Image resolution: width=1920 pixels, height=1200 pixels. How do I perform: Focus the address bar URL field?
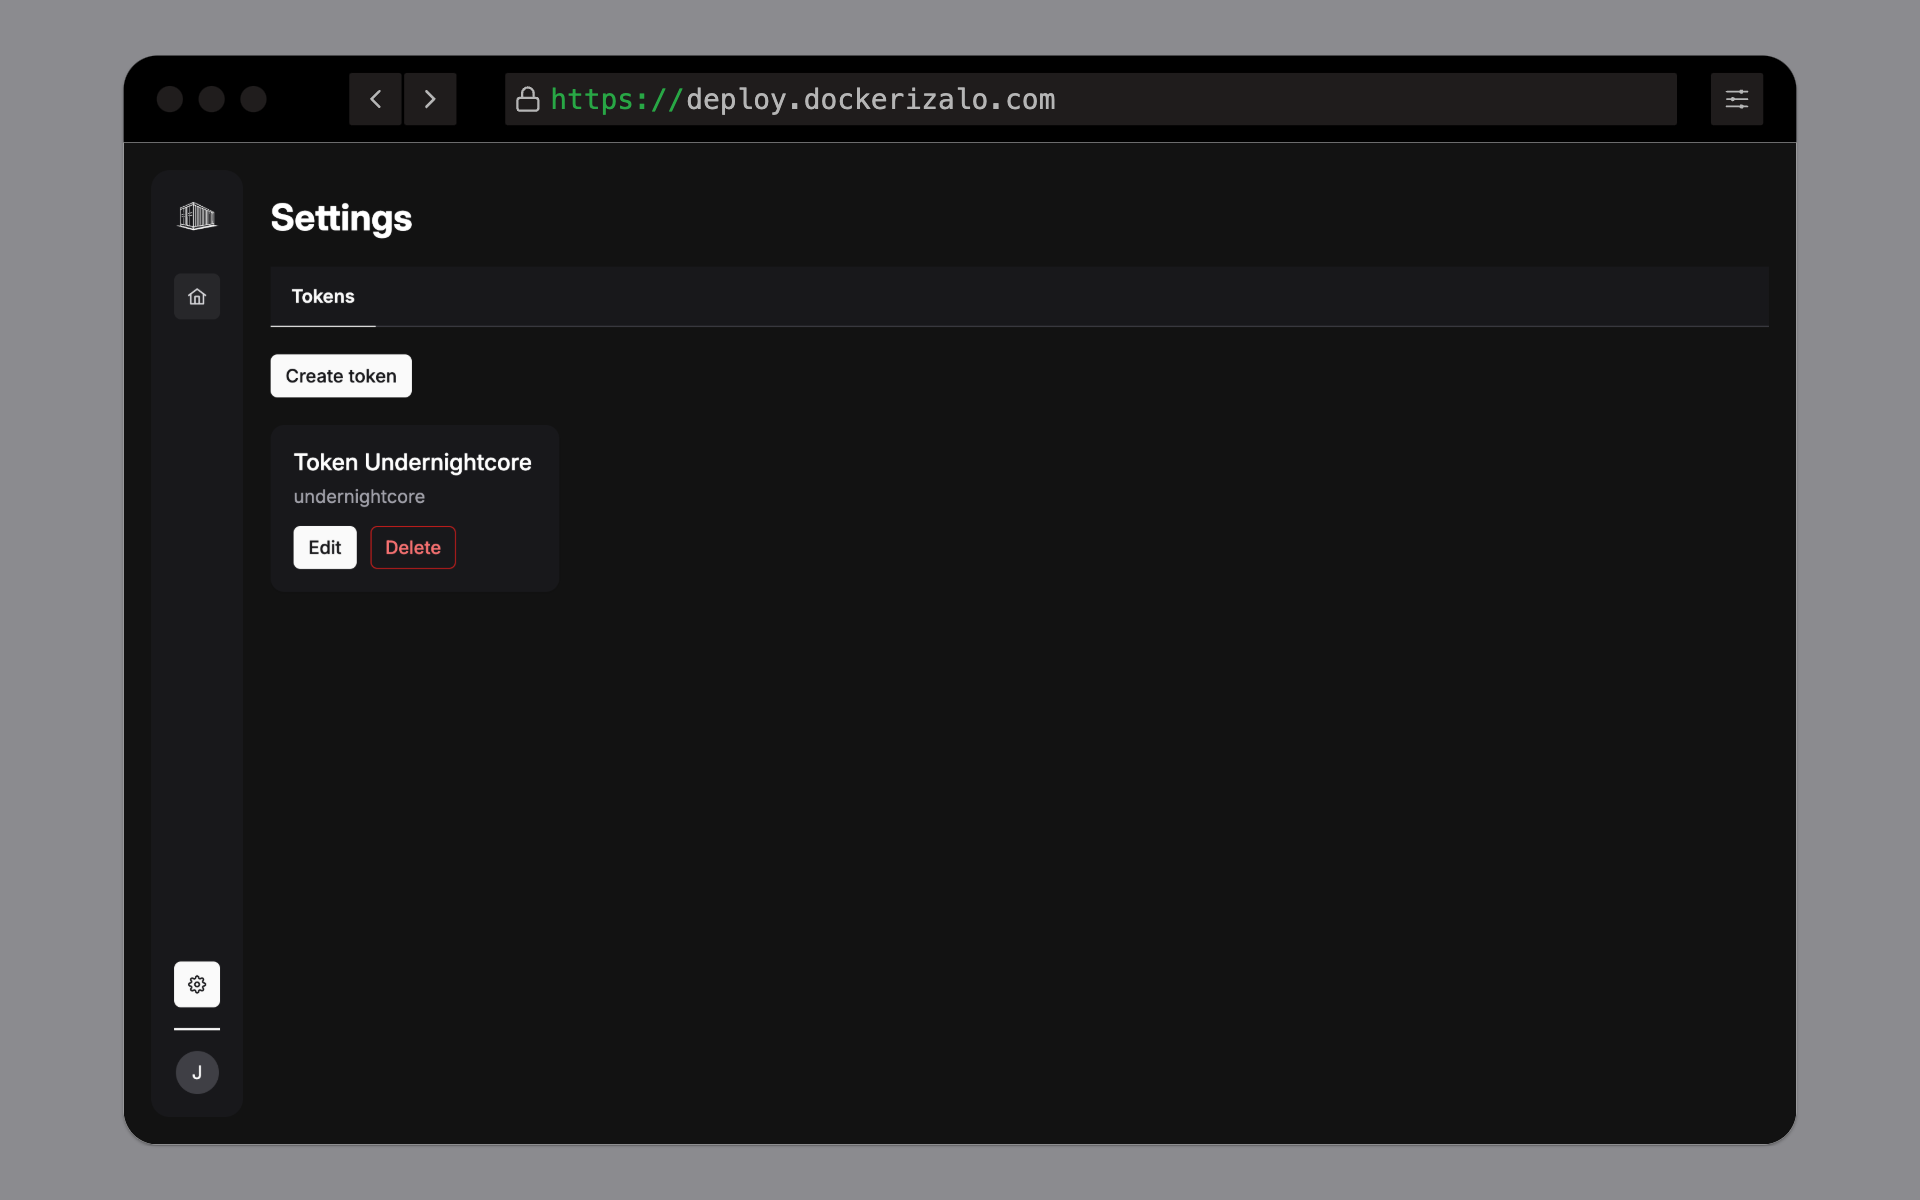tap(1090, 99)
